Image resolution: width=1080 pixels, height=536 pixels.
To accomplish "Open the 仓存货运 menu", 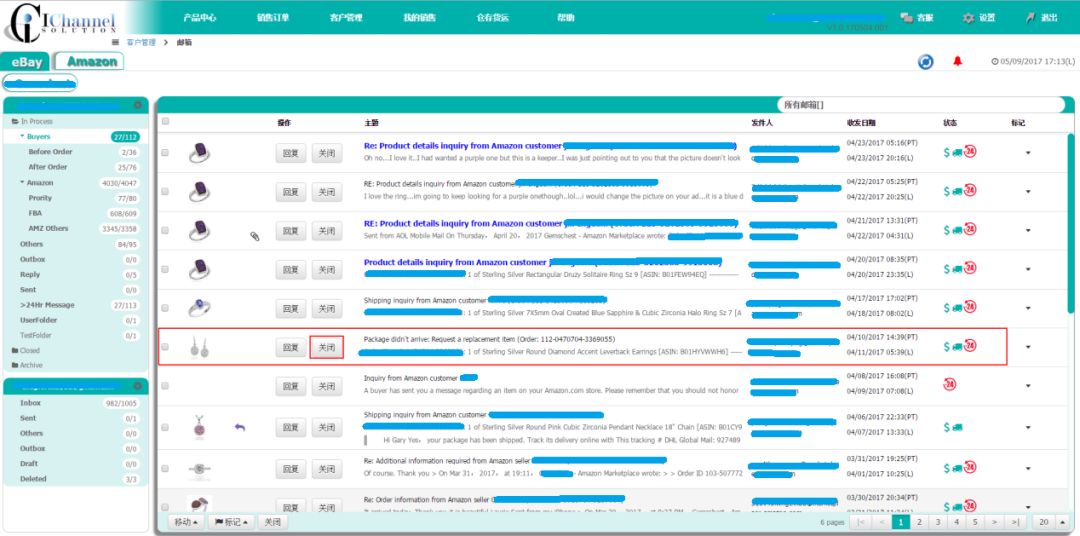I will (492, 18).
